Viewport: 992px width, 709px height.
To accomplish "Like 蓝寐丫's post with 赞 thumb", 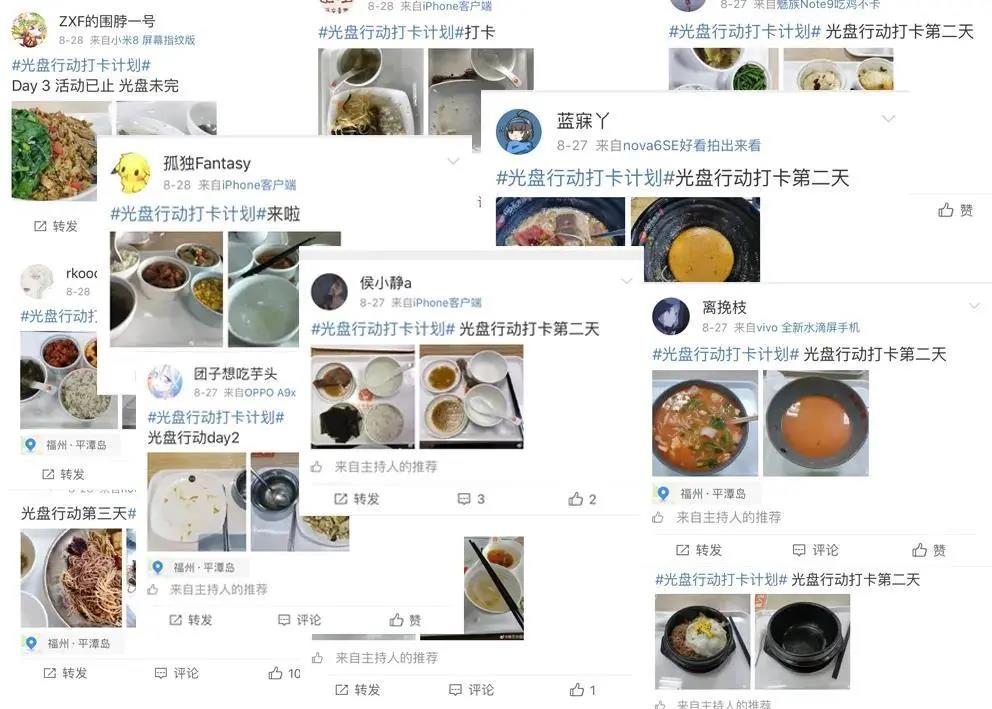I will pos(955,210).
